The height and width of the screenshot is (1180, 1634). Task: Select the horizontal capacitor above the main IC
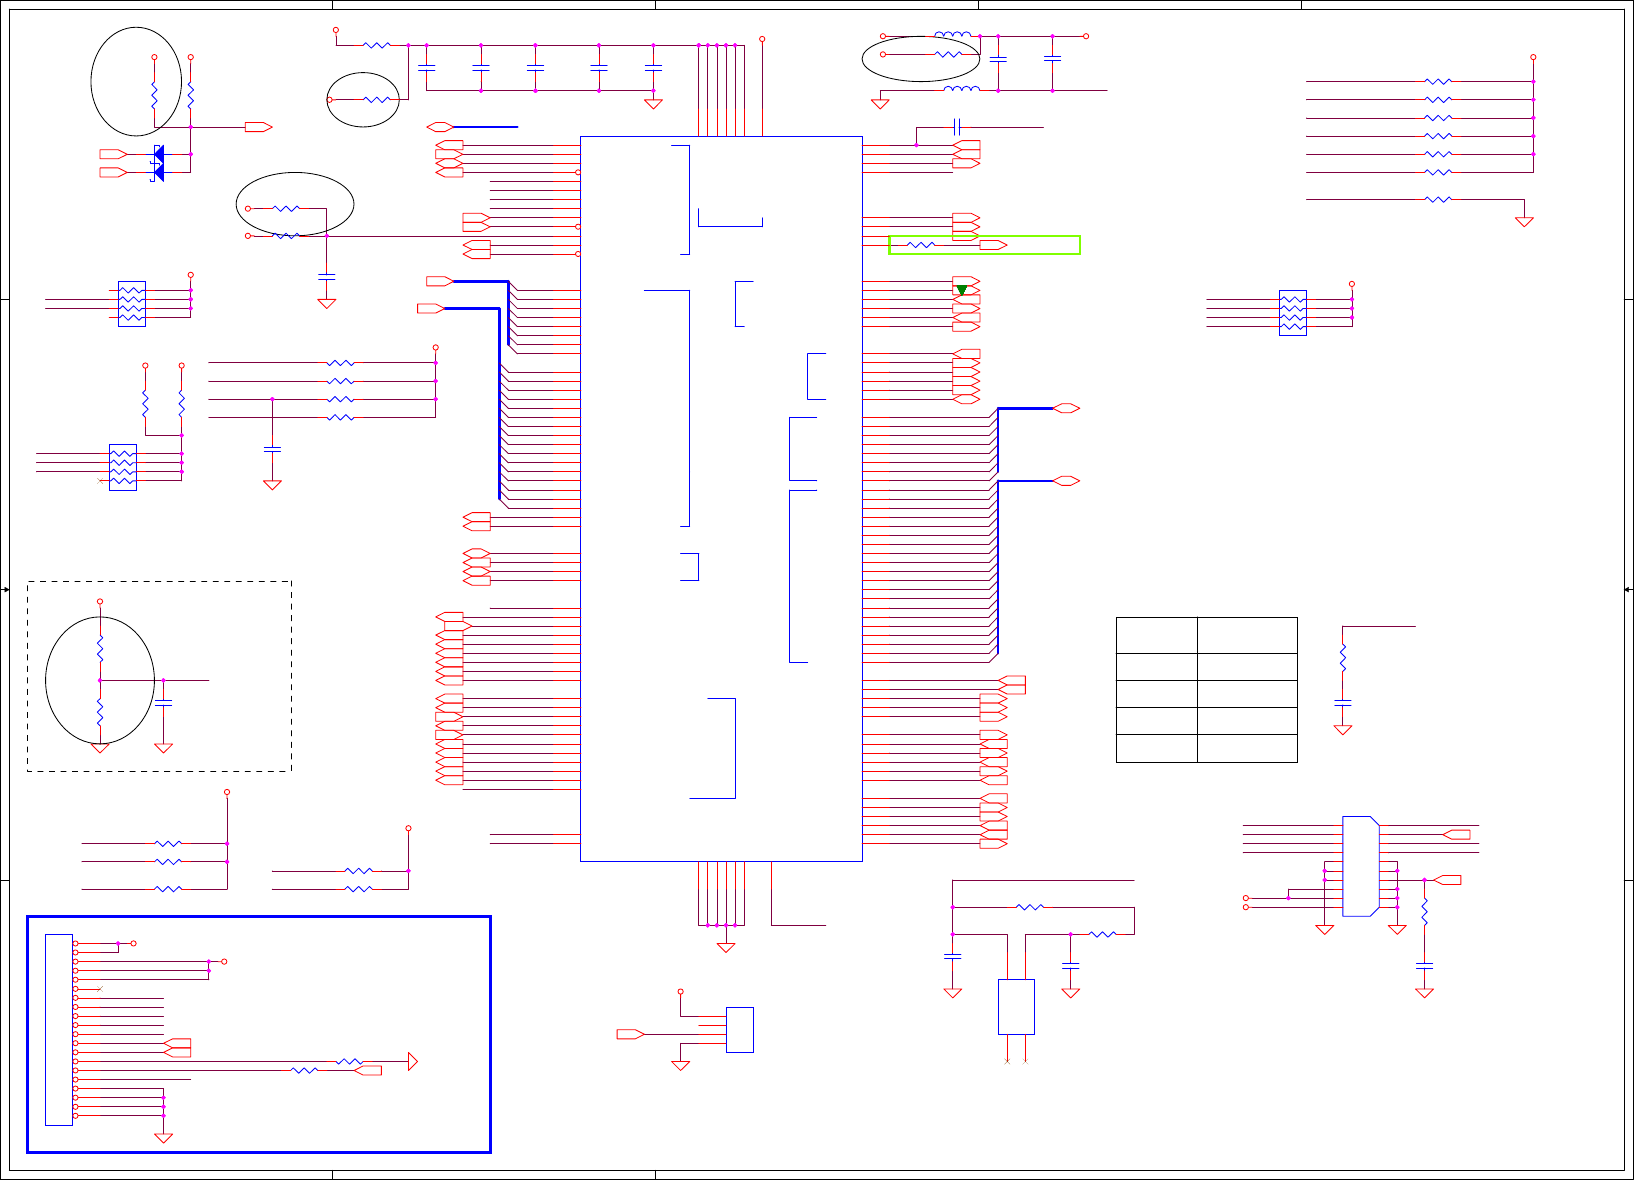click(x=957, y=127)
